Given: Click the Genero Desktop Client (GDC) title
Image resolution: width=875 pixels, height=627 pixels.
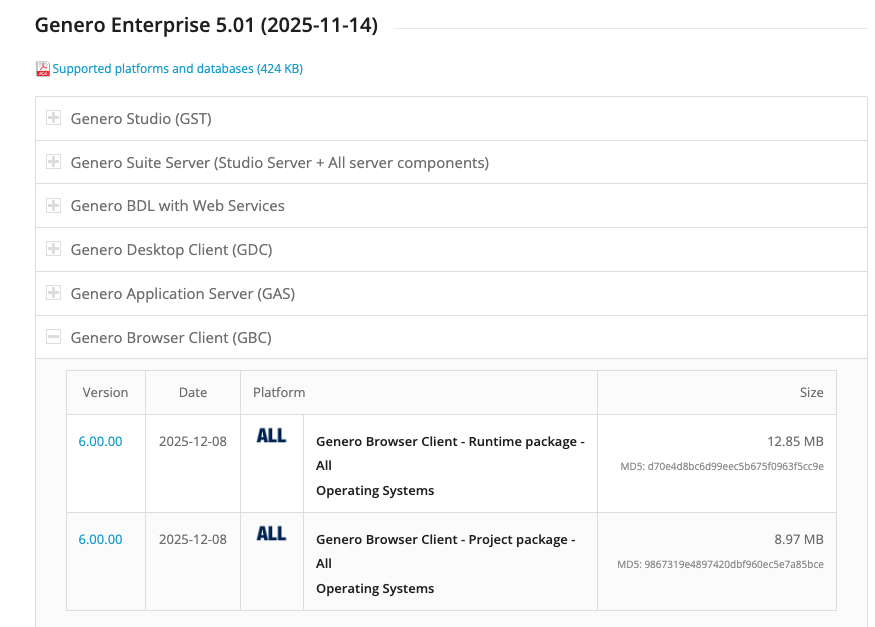Looking at the screenshot, I should click(x=171, y=250).
